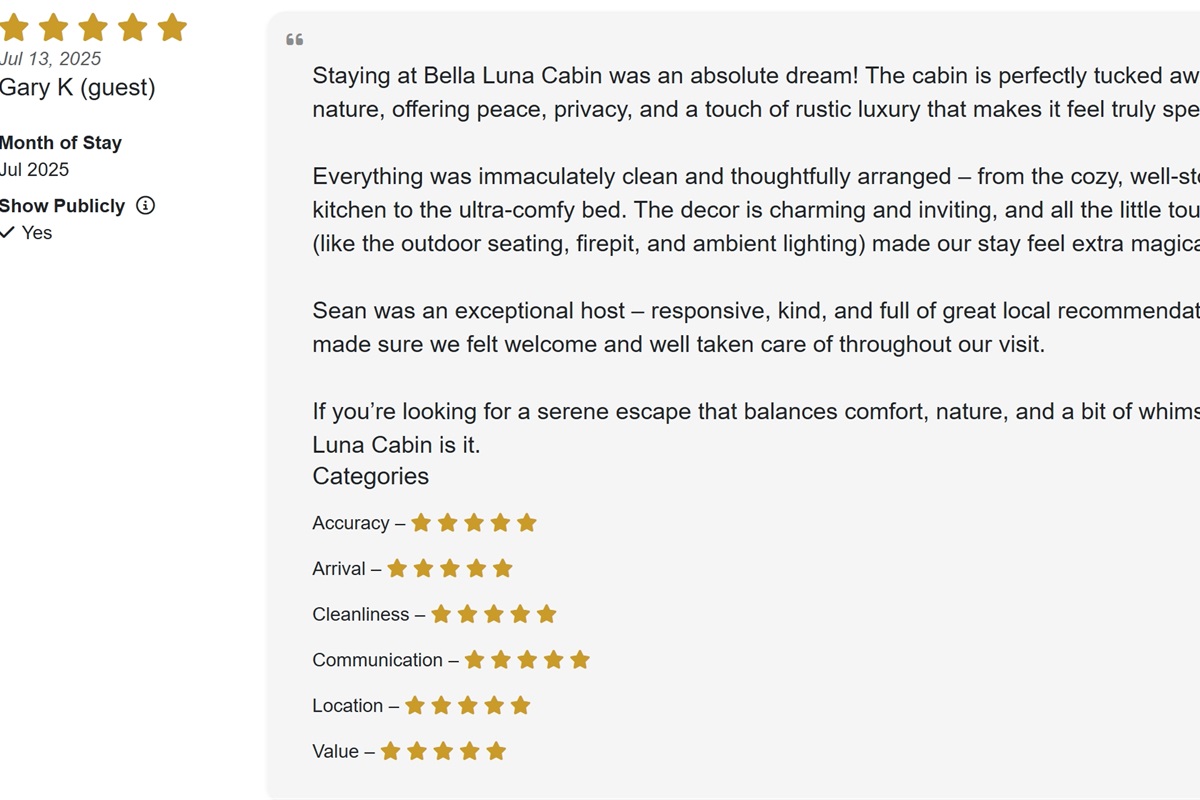
Task: Click the Gary K (guest) name
Action: coord(78,88)
